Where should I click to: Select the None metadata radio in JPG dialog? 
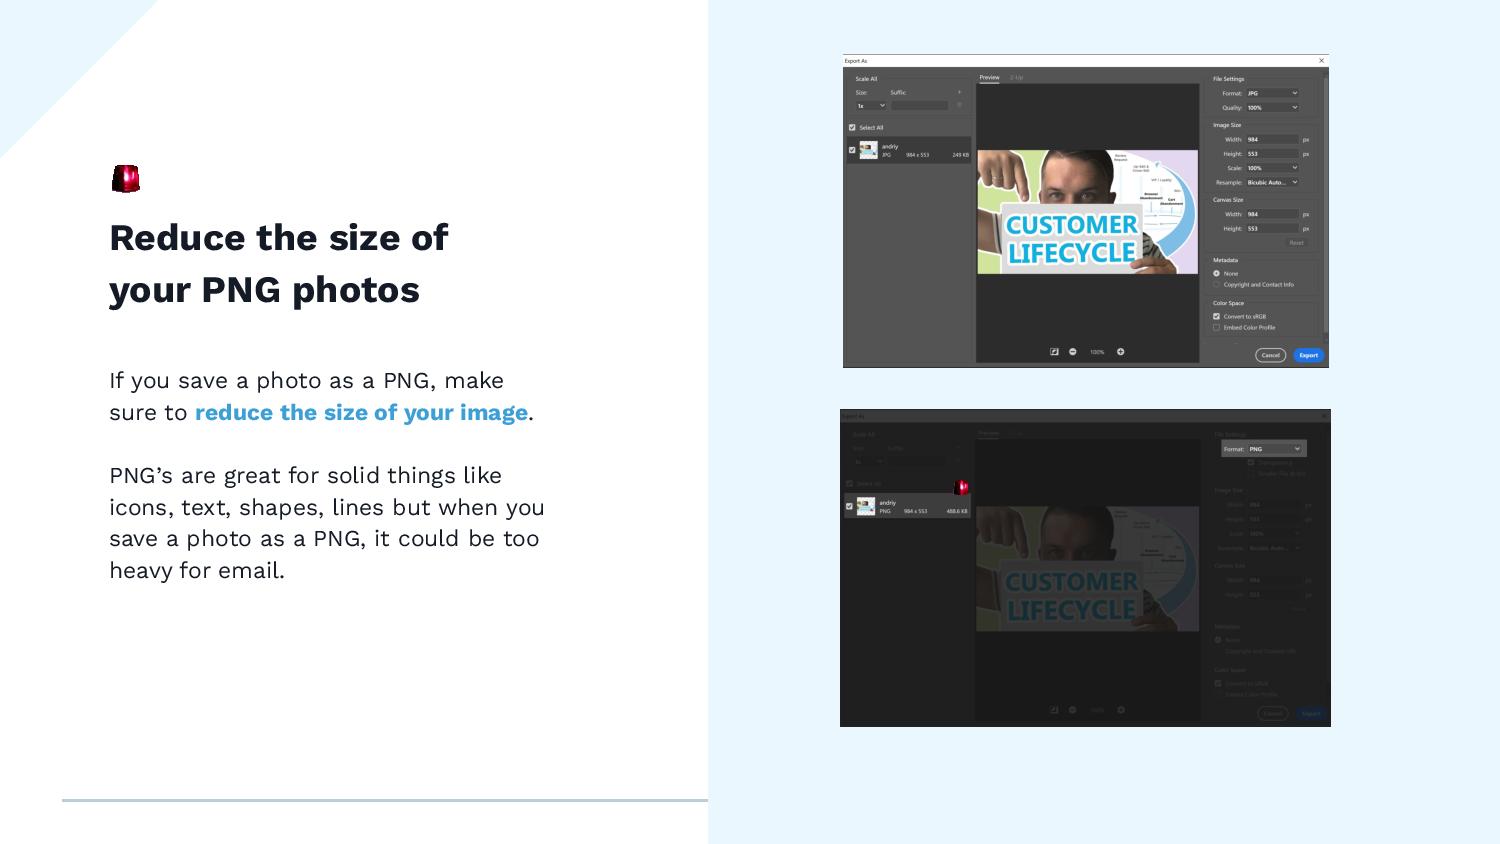point(1217,273)
